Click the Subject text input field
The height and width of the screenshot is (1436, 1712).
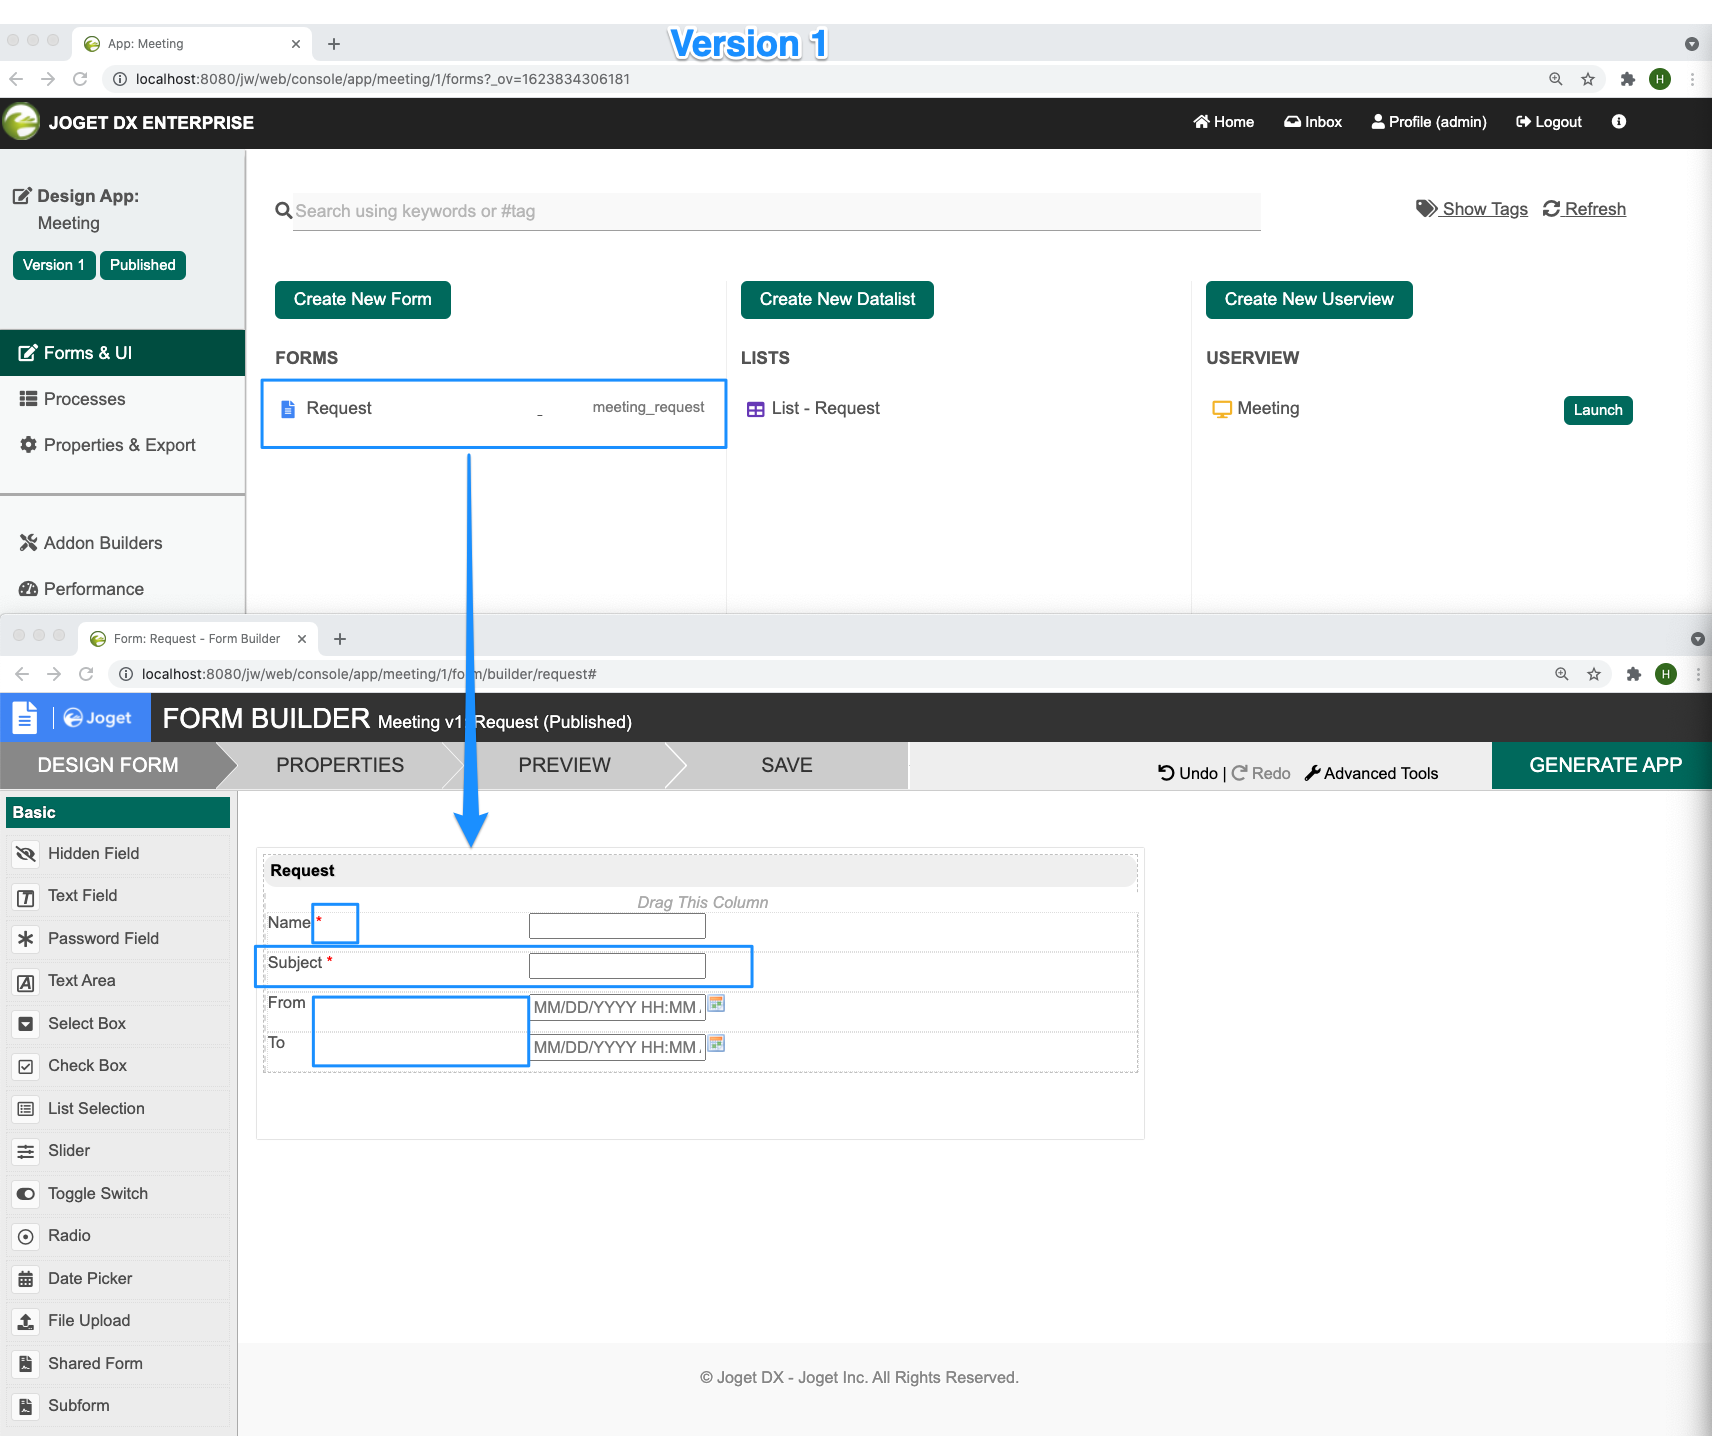coord(617,966)
